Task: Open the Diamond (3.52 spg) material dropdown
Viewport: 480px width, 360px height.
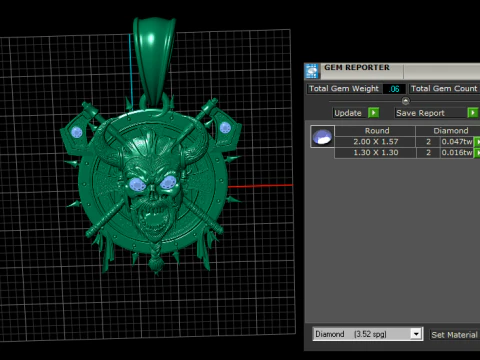Action: tap(368, 334)
